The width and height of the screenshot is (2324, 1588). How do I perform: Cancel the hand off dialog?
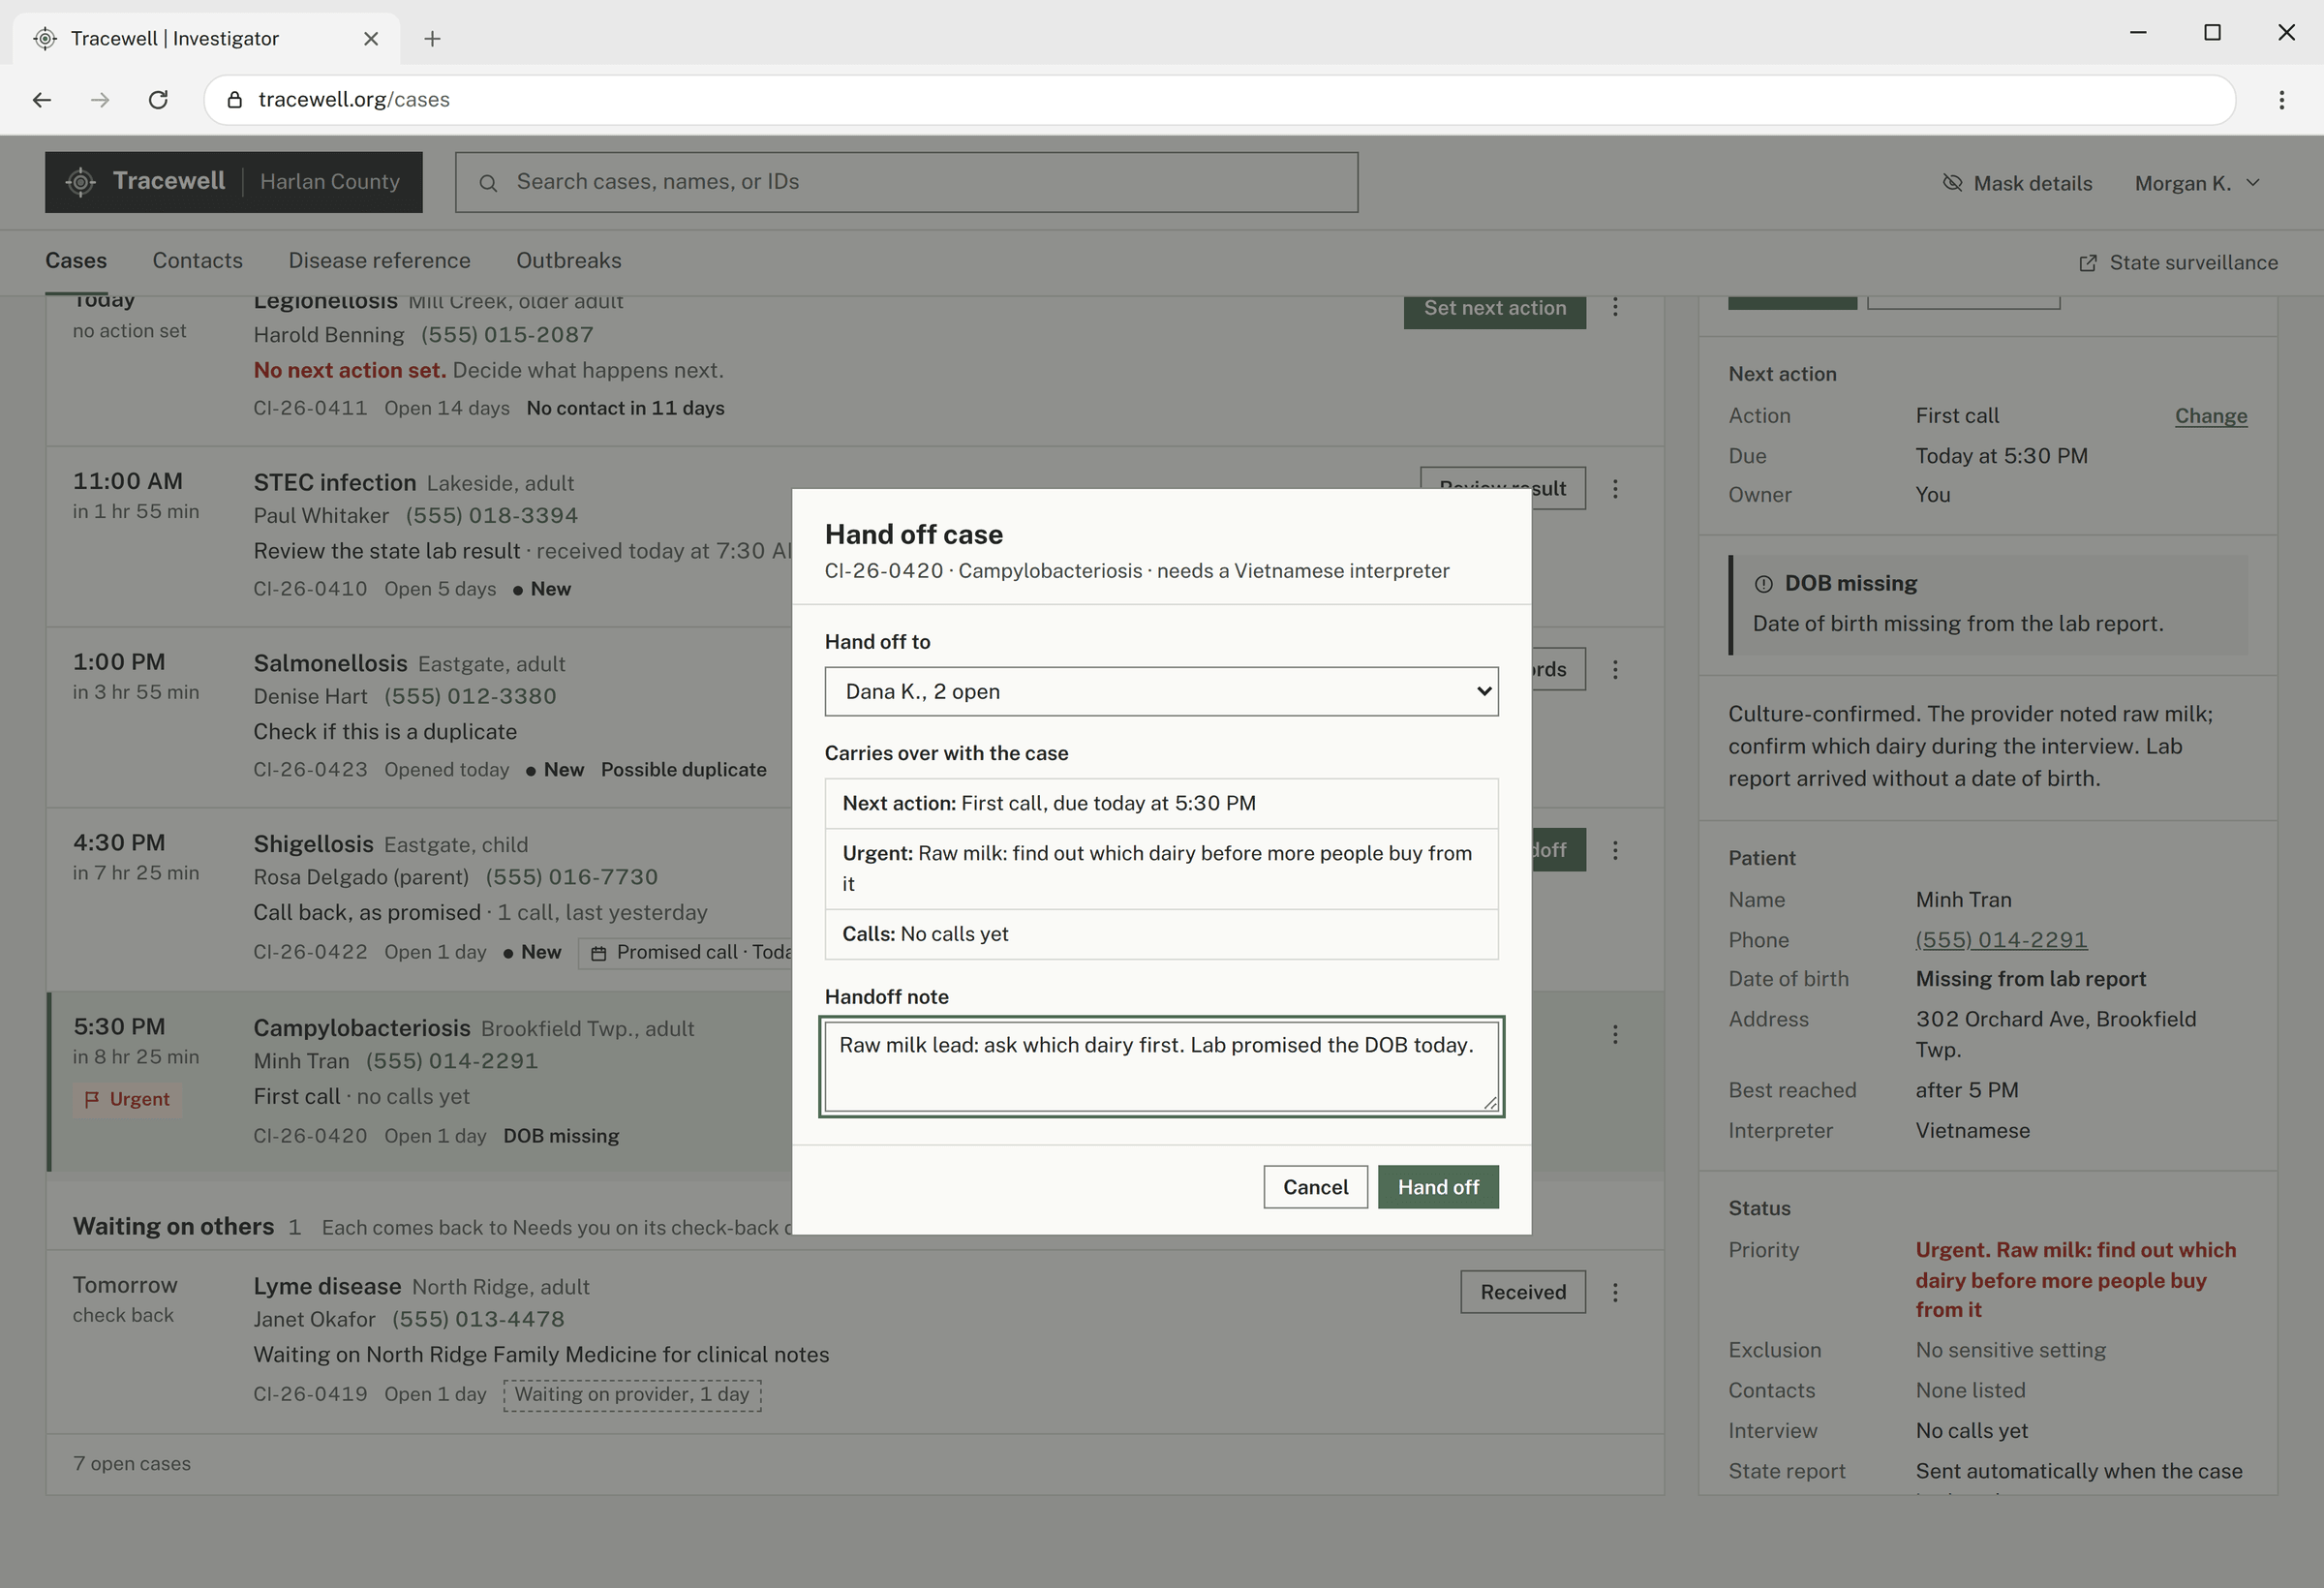[1315, 1187]
